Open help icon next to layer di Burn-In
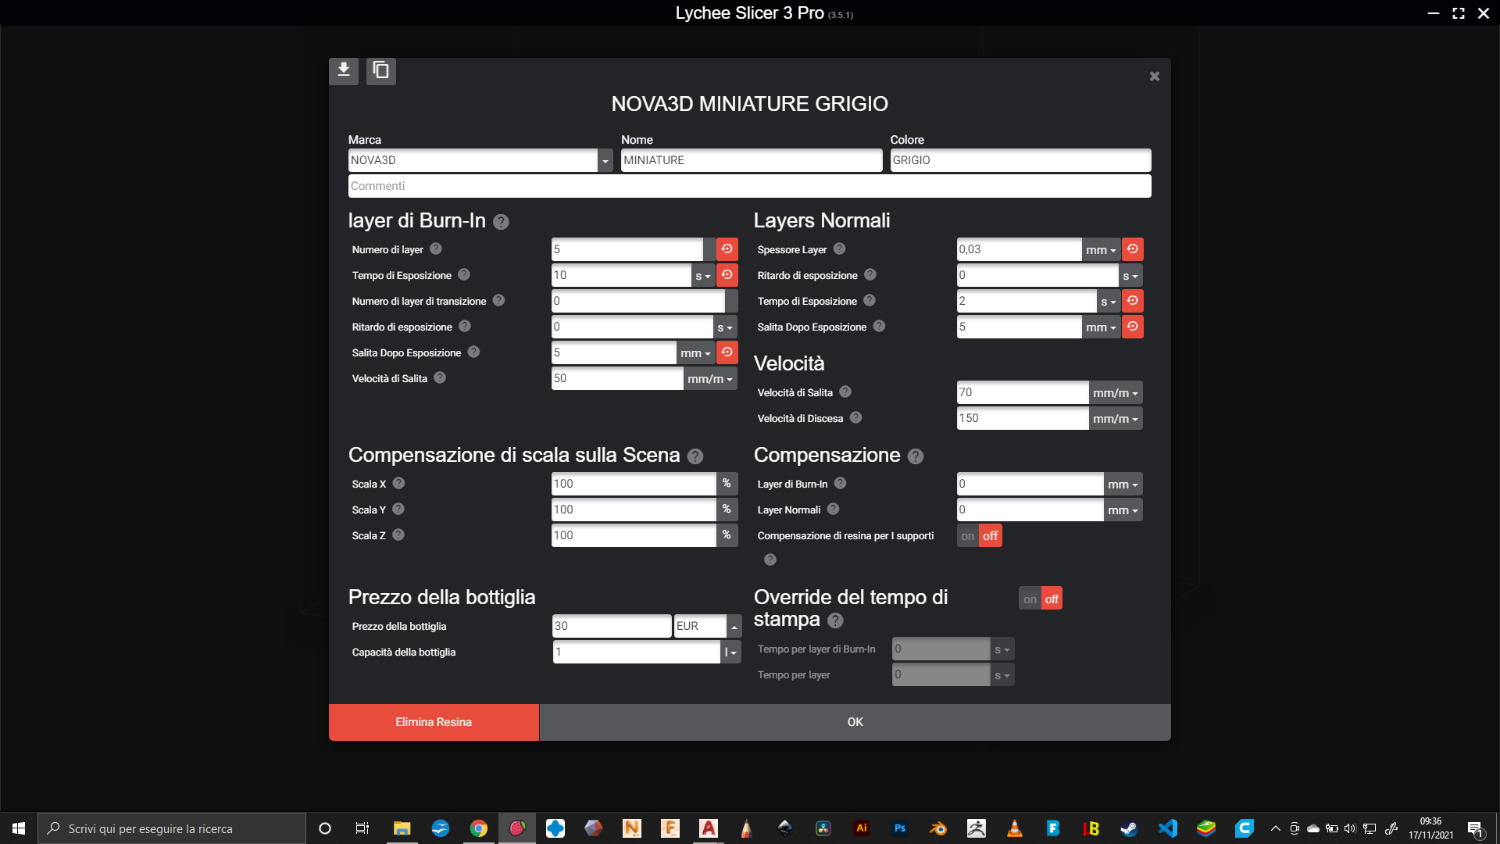 [x=501, y=222]
